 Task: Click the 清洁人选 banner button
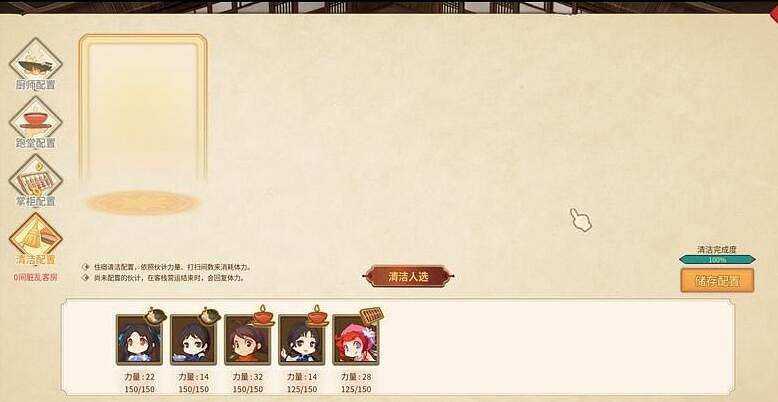[408, 276]
